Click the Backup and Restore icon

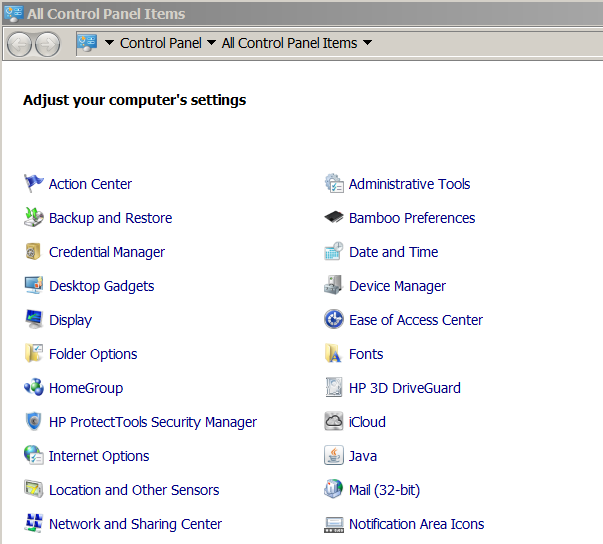[x=34, y=217]
